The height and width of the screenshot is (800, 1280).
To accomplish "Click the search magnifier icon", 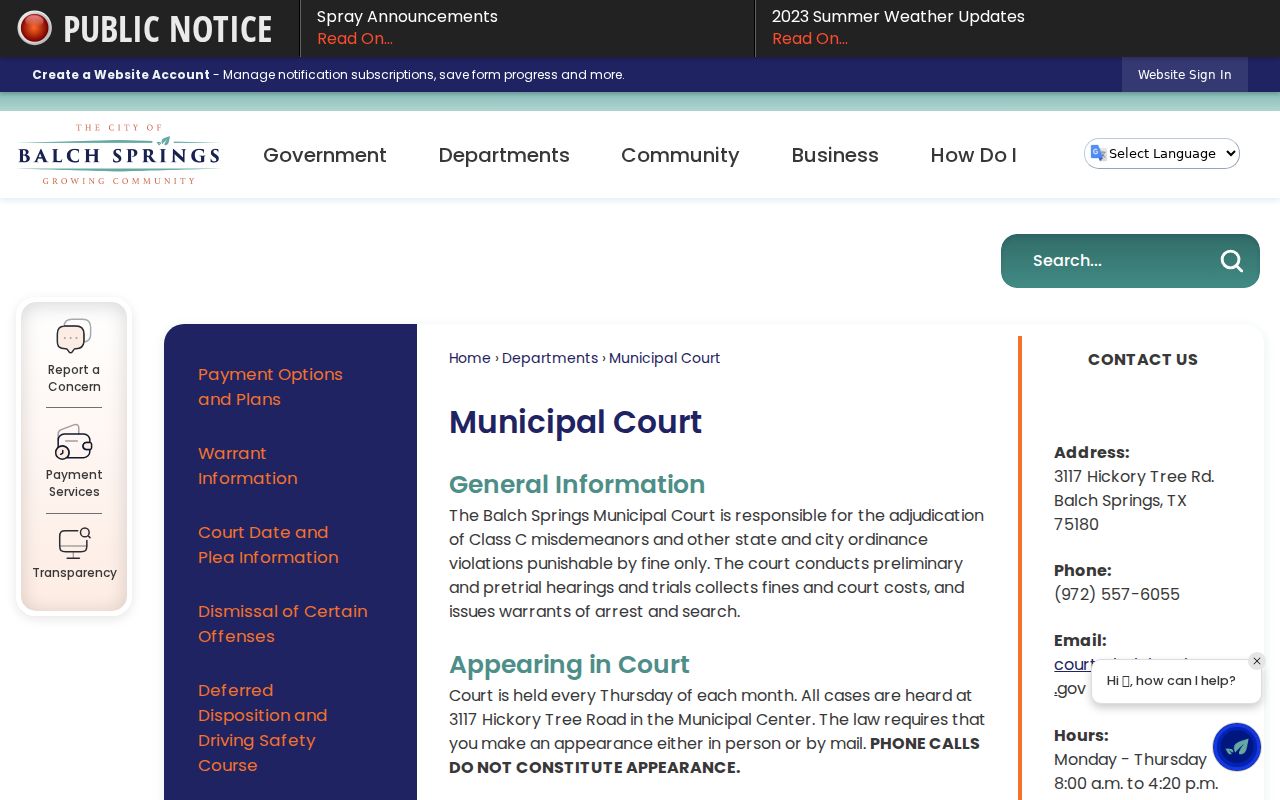I will coord(1231,261).
